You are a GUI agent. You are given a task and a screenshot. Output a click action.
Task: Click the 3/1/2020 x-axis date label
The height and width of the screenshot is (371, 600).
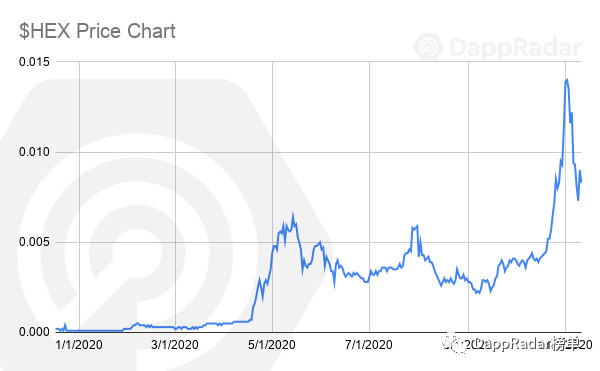(175, 345)
